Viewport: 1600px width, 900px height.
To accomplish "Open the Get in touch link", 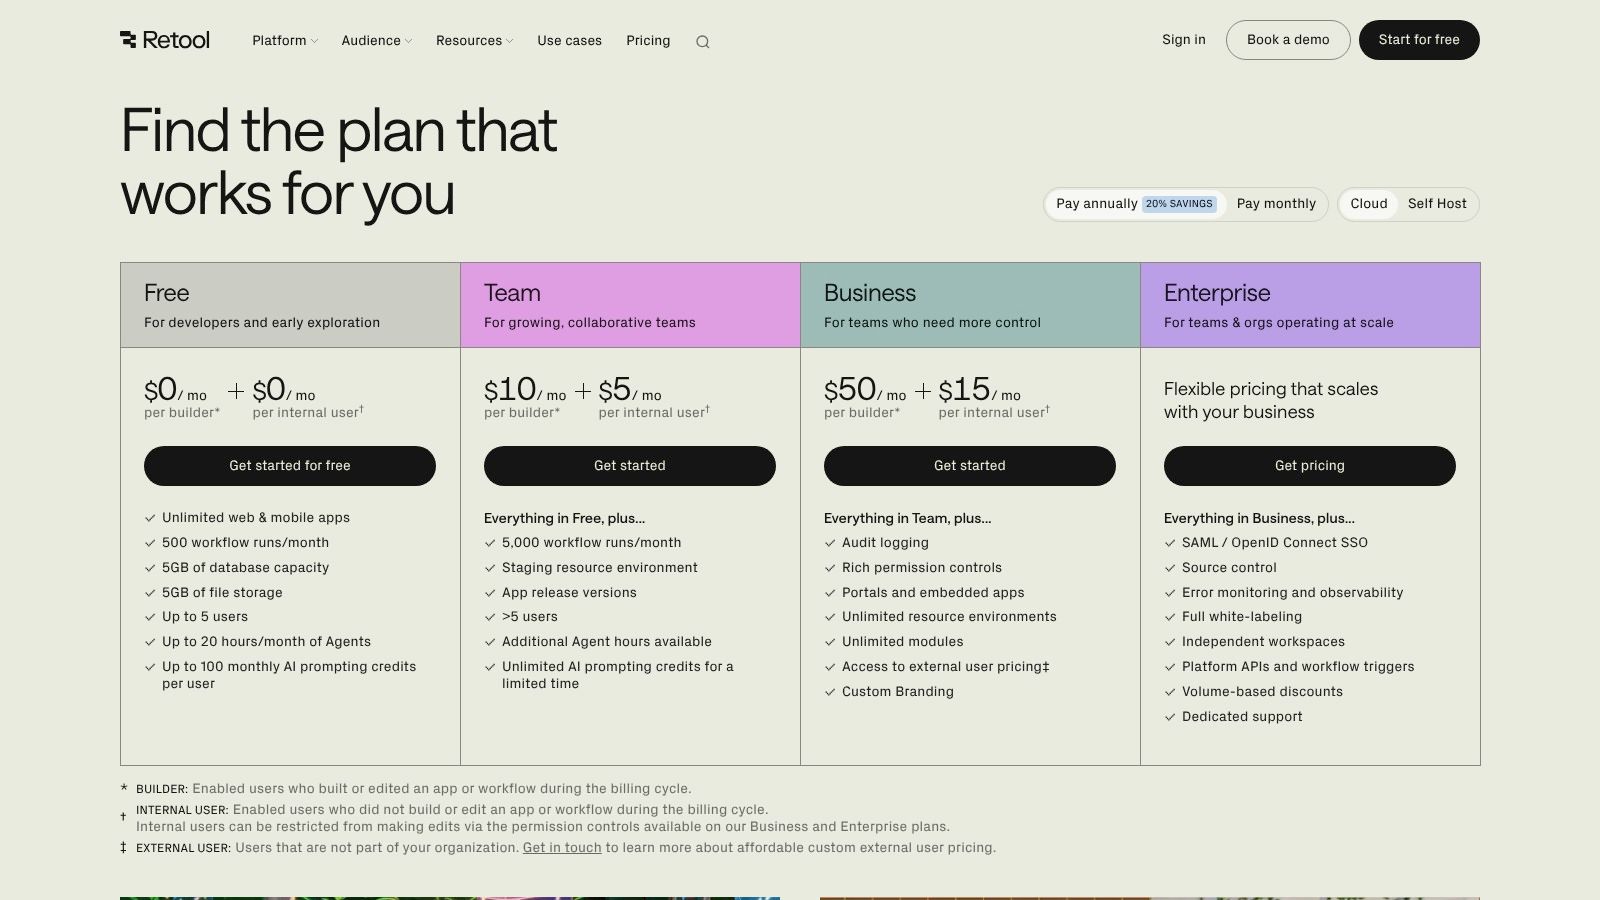I will pos(562,847).
